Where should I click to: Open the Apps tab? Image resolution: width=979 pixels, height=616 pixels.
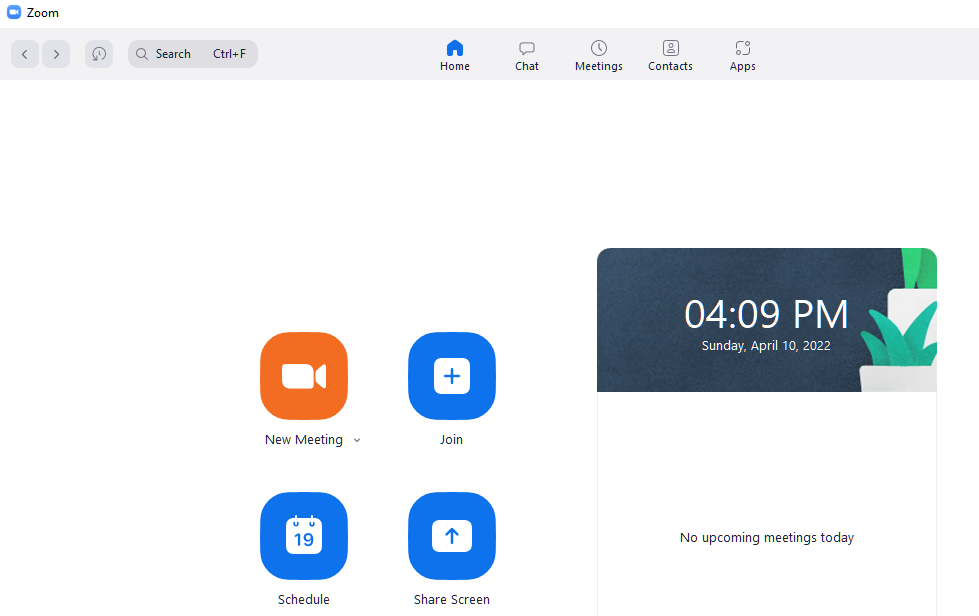[x=742, y=56]
